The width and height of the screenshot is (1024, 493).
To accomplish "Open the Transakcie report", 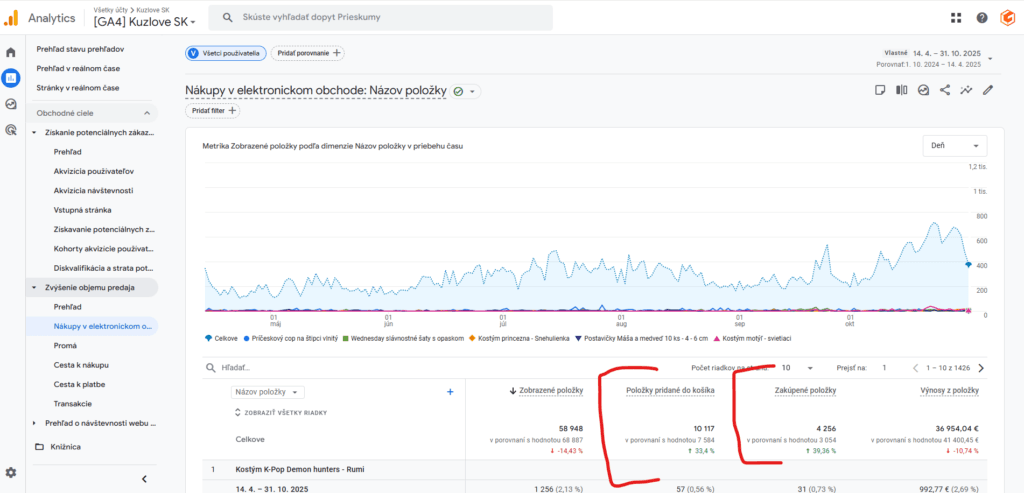I will tap(73, 404).
